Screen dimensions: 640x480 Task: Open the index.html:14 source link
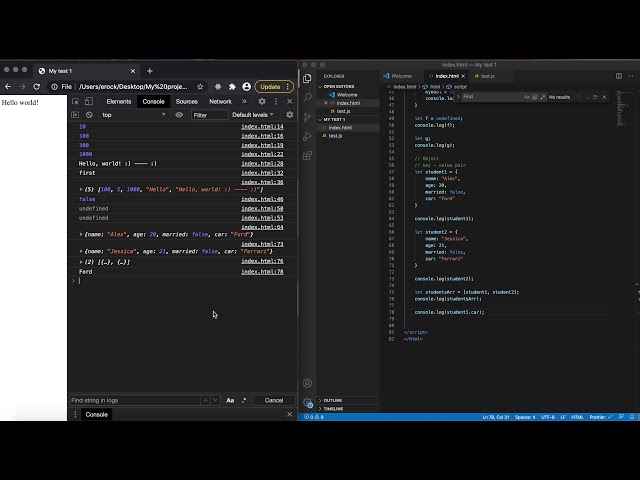pyautogui.click(x=262, y=127)
